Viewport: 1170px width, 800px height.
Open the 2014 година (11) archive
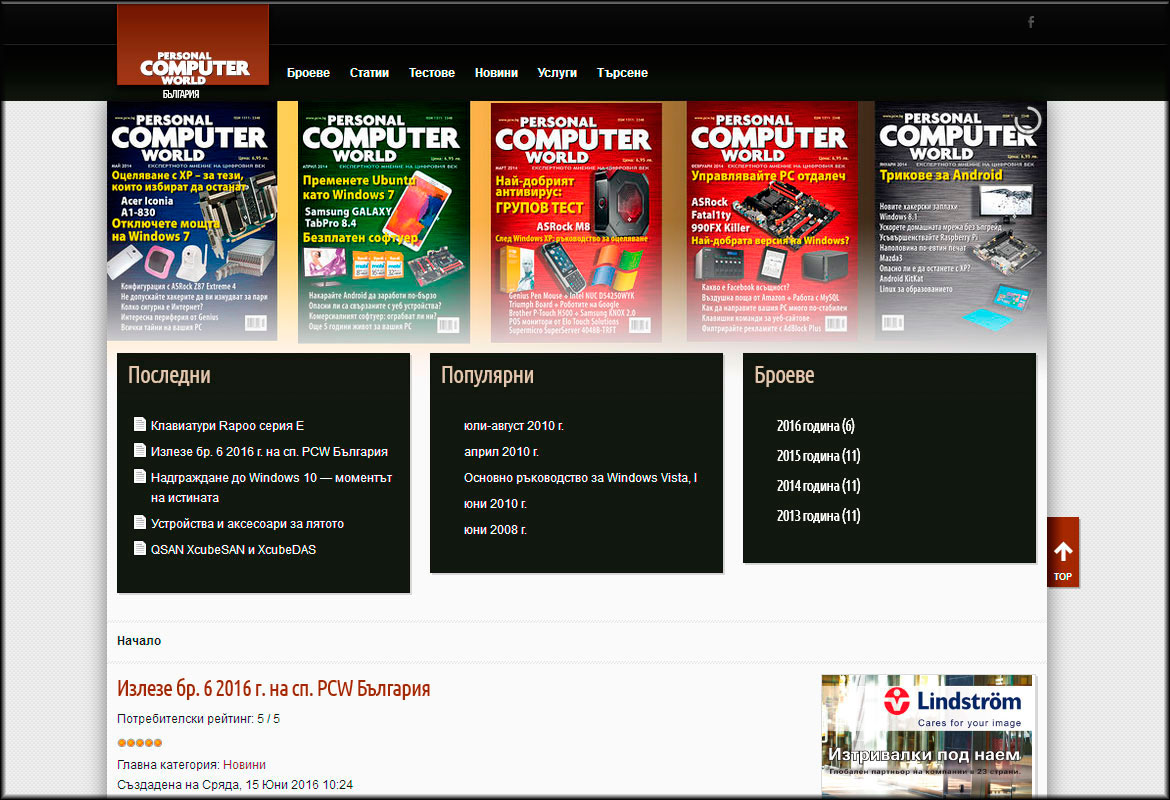point(819,485)
